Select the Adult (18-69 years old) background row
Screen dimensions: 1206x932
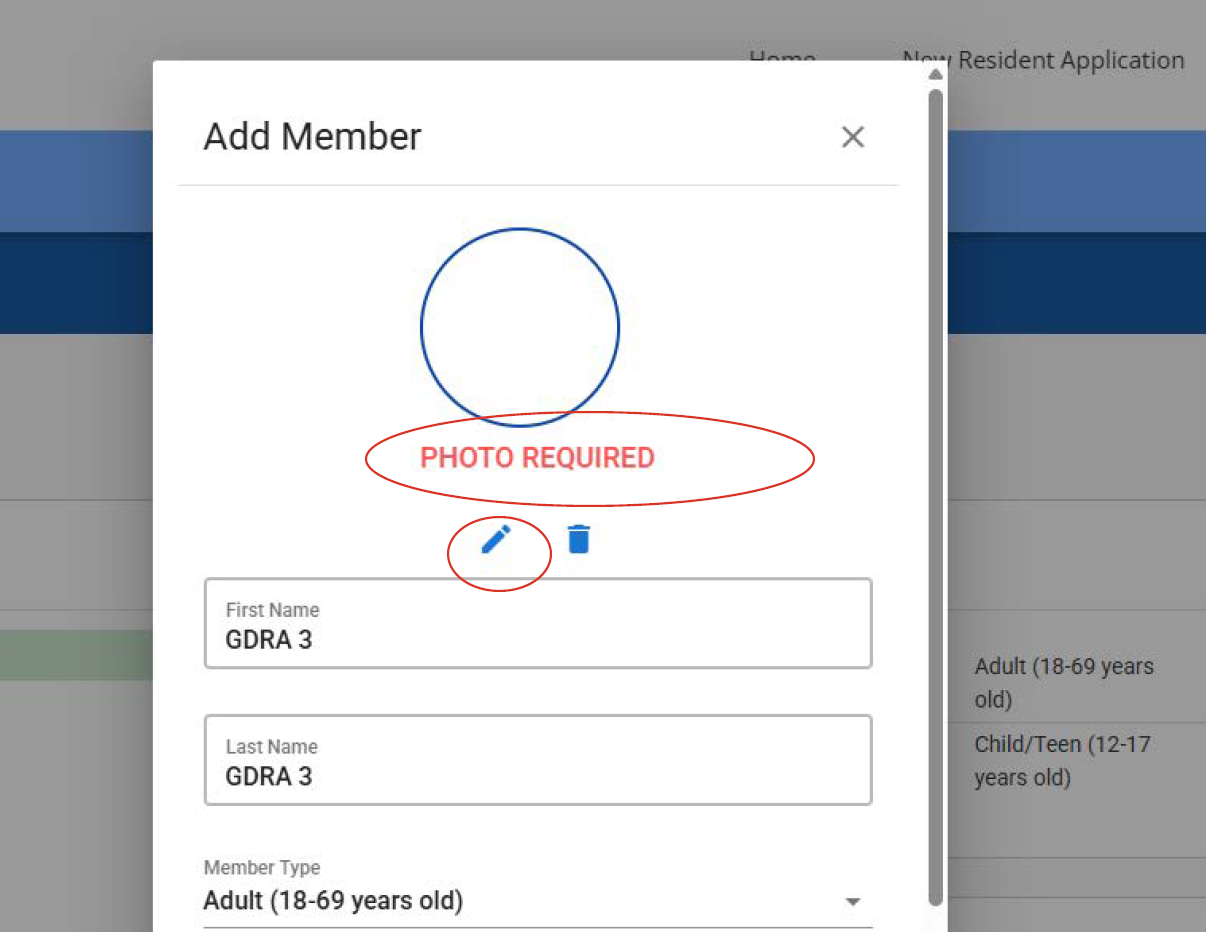(1063, 682)
